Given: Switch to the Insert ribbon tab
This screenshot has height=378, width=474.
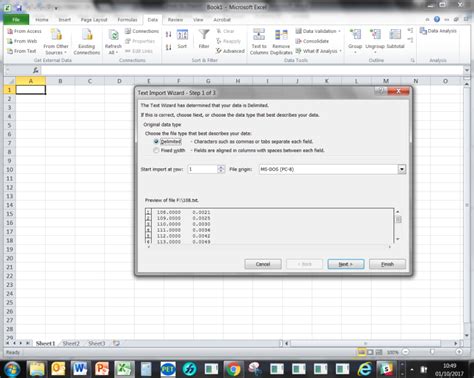Looking at the screenshot, I should click(65, 20).
